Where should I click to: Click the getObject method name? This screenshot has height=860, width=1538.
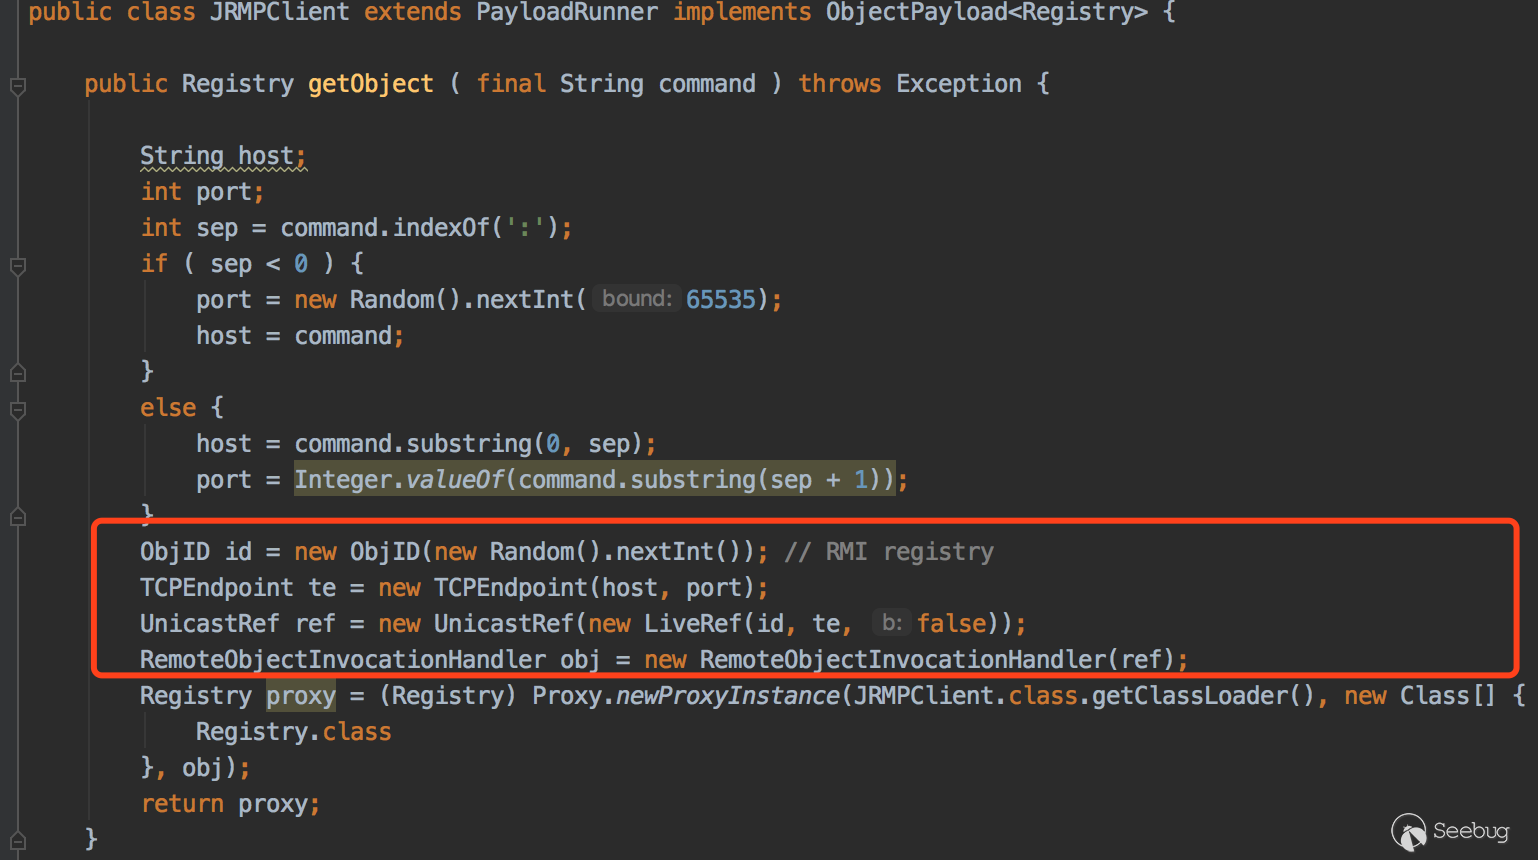point(371,84)
